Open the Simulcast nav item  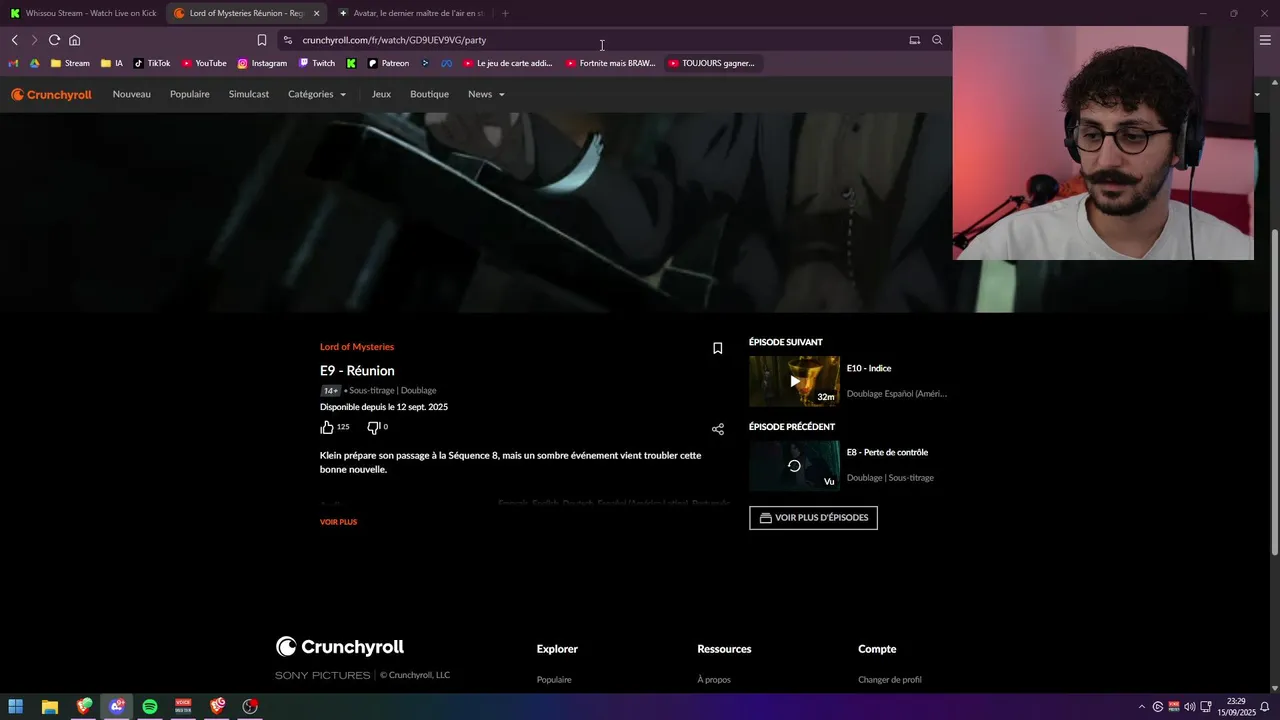(x=249, y=94)
